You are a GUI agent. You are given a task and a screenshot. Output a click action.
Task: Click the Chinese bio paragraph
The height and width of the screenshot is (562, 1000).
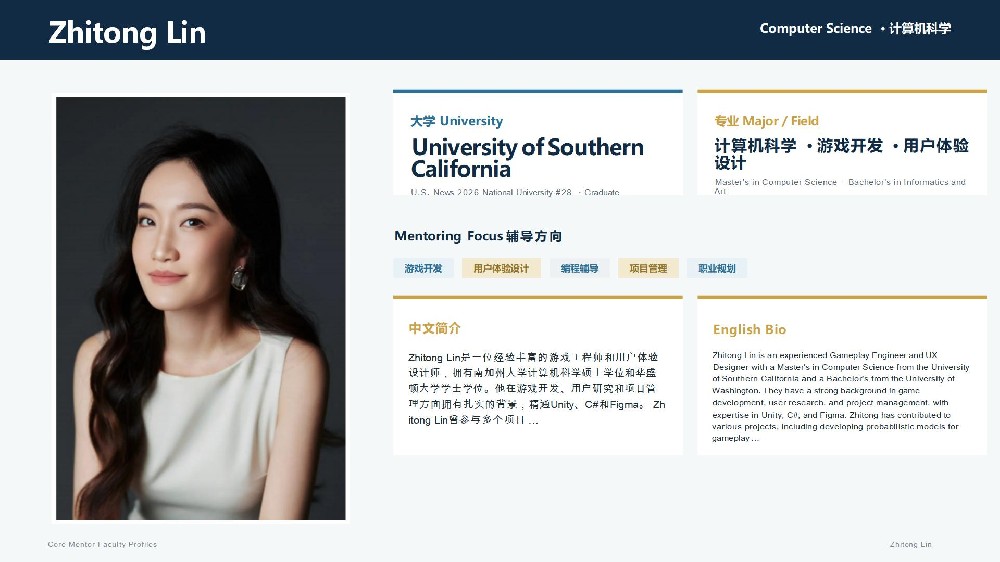coord(536,388)
